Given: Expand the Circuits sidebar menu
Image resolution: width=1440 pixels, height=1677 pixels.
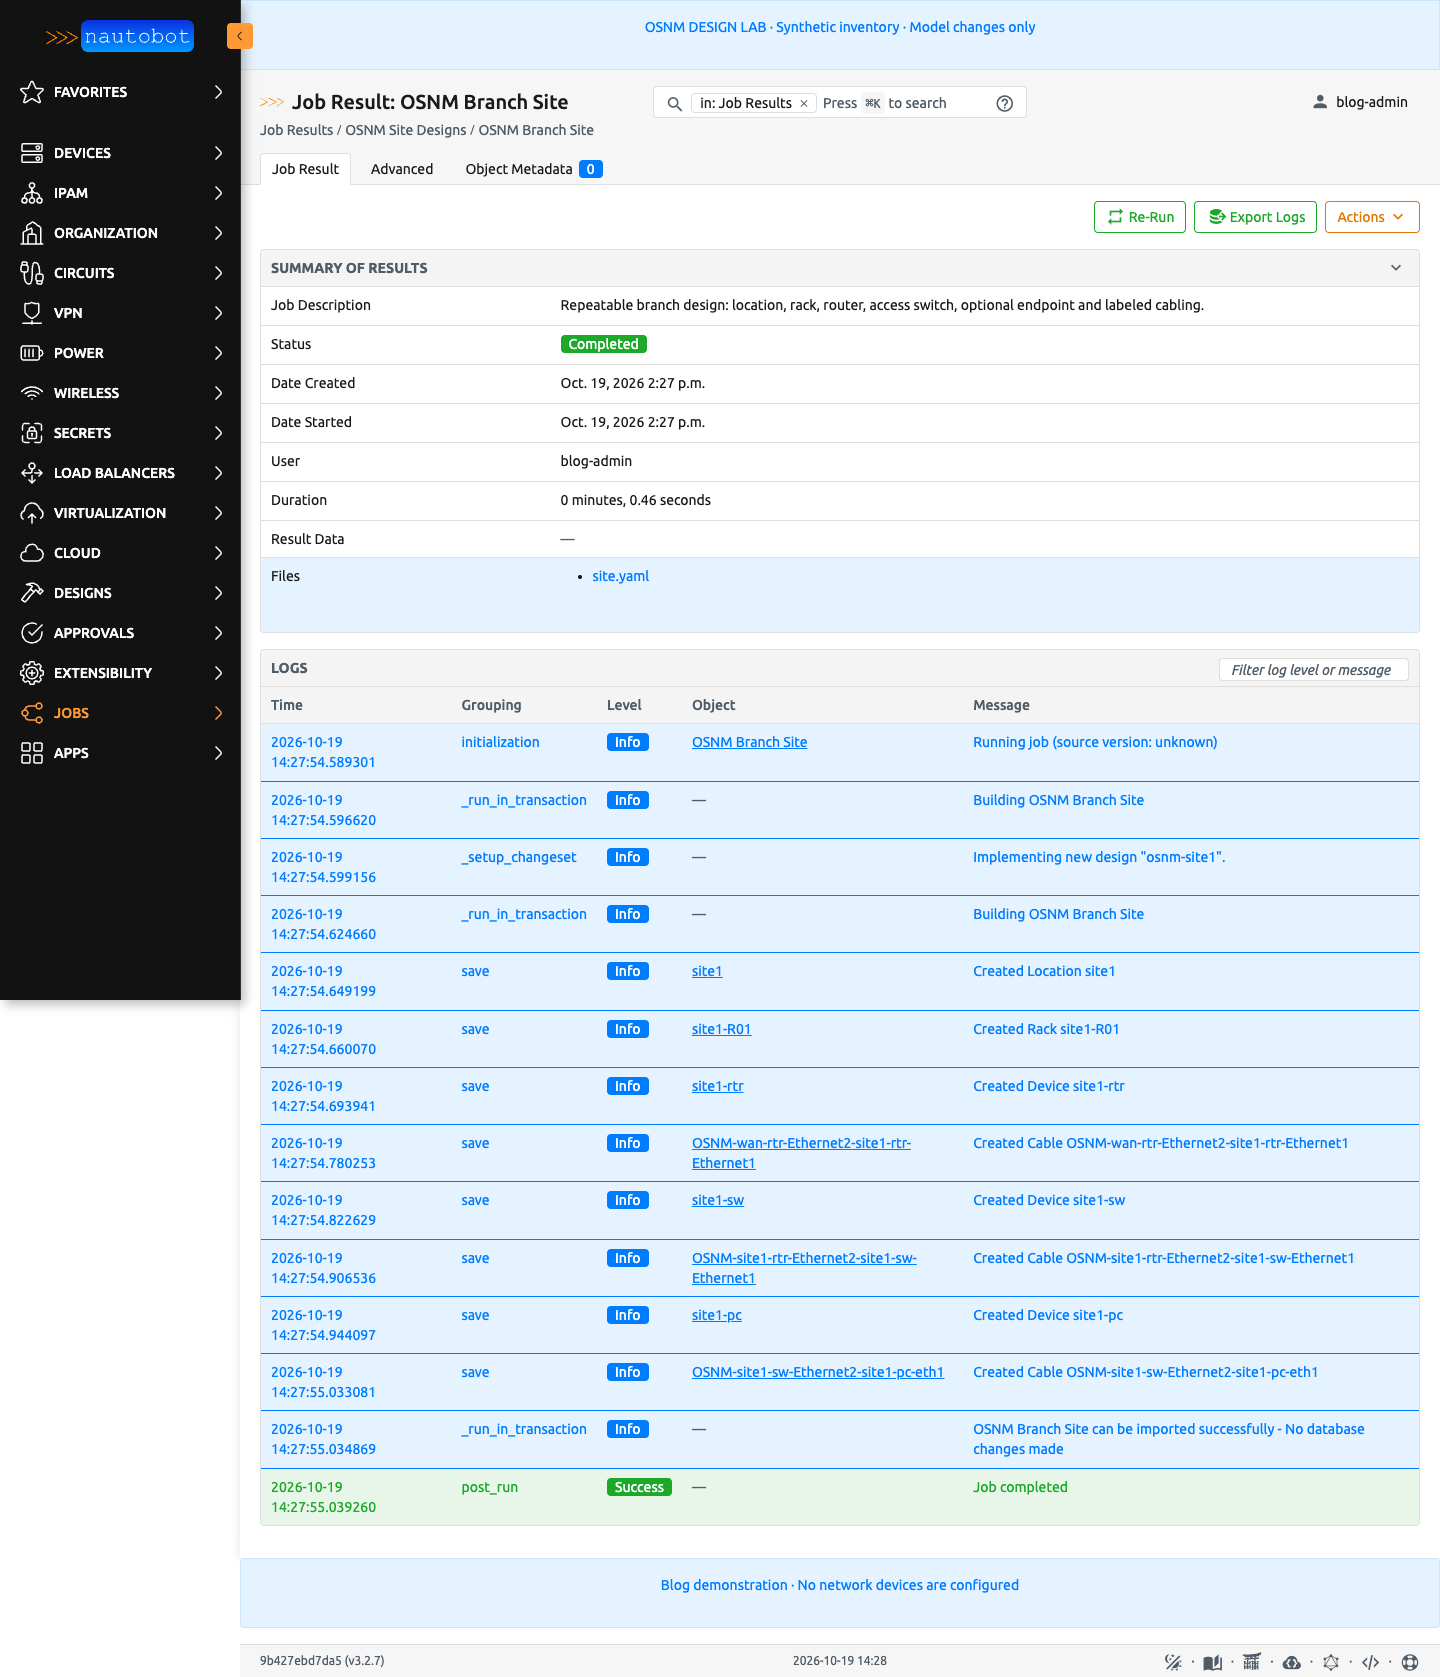Looking at the screenshot, I should [x=120, y=273].
